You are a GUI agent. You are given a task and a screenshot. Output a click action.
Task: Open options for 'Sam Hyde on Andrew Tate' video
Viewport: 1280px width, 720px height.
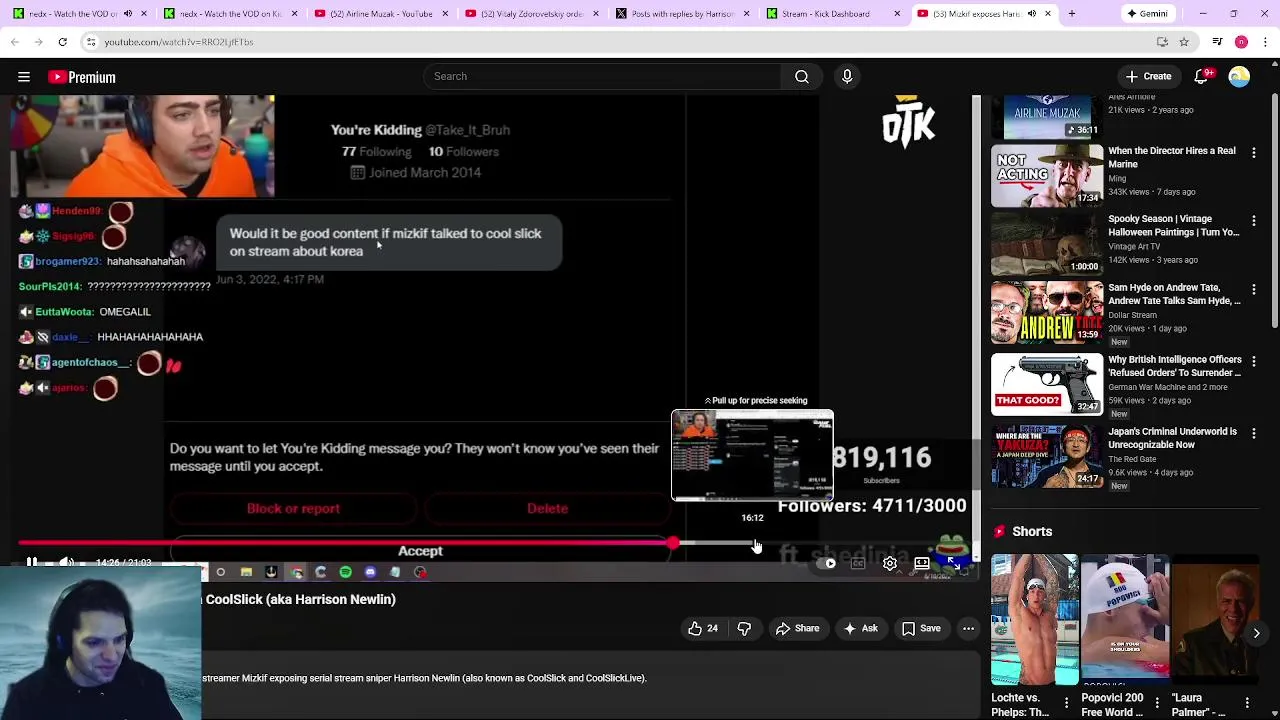pos(1254,290)
